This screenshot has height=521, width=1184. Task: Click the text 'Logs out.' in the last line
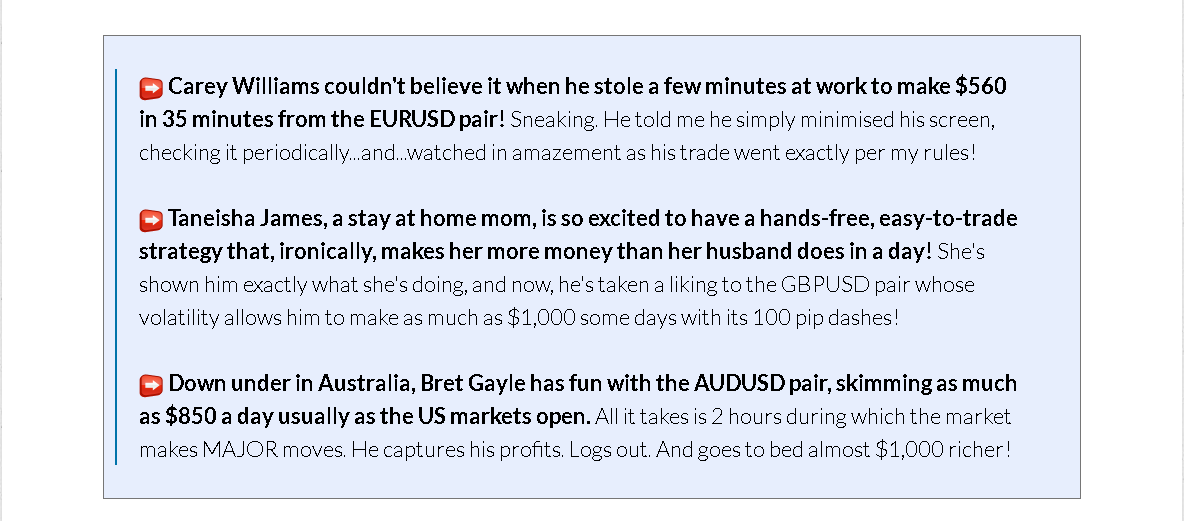click(x=610, y=450)
